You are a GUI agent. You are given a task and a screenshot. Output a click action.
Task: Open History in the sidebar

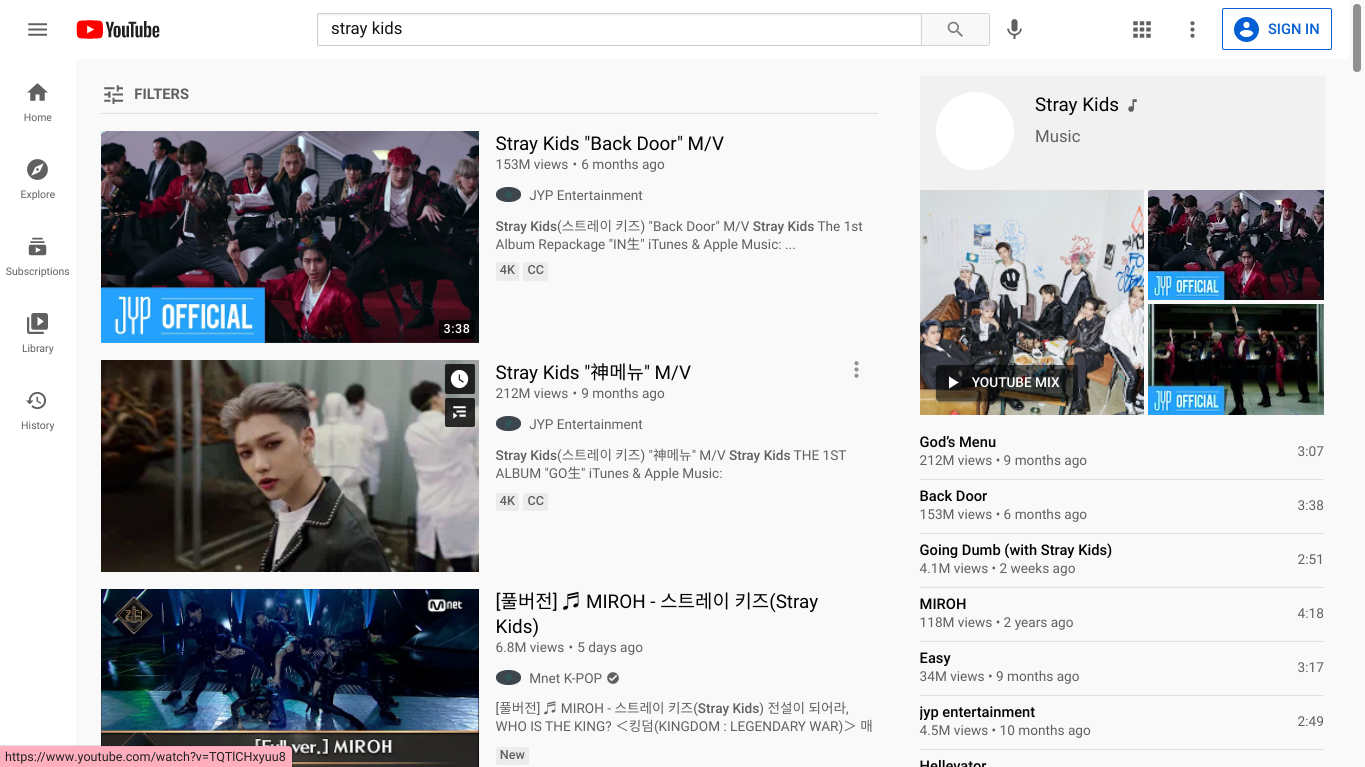click(x=38, y=410)
